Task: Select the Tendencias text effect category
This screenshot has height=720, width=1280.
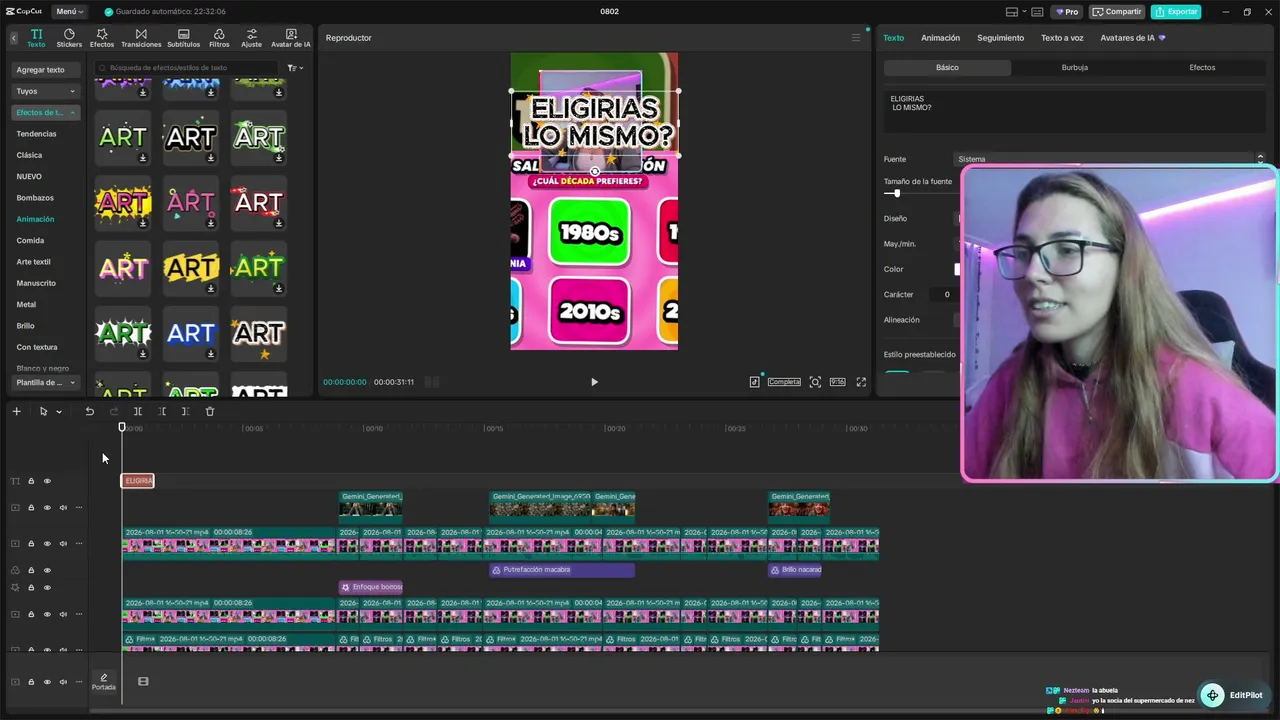Action: (x=36, y=134)
